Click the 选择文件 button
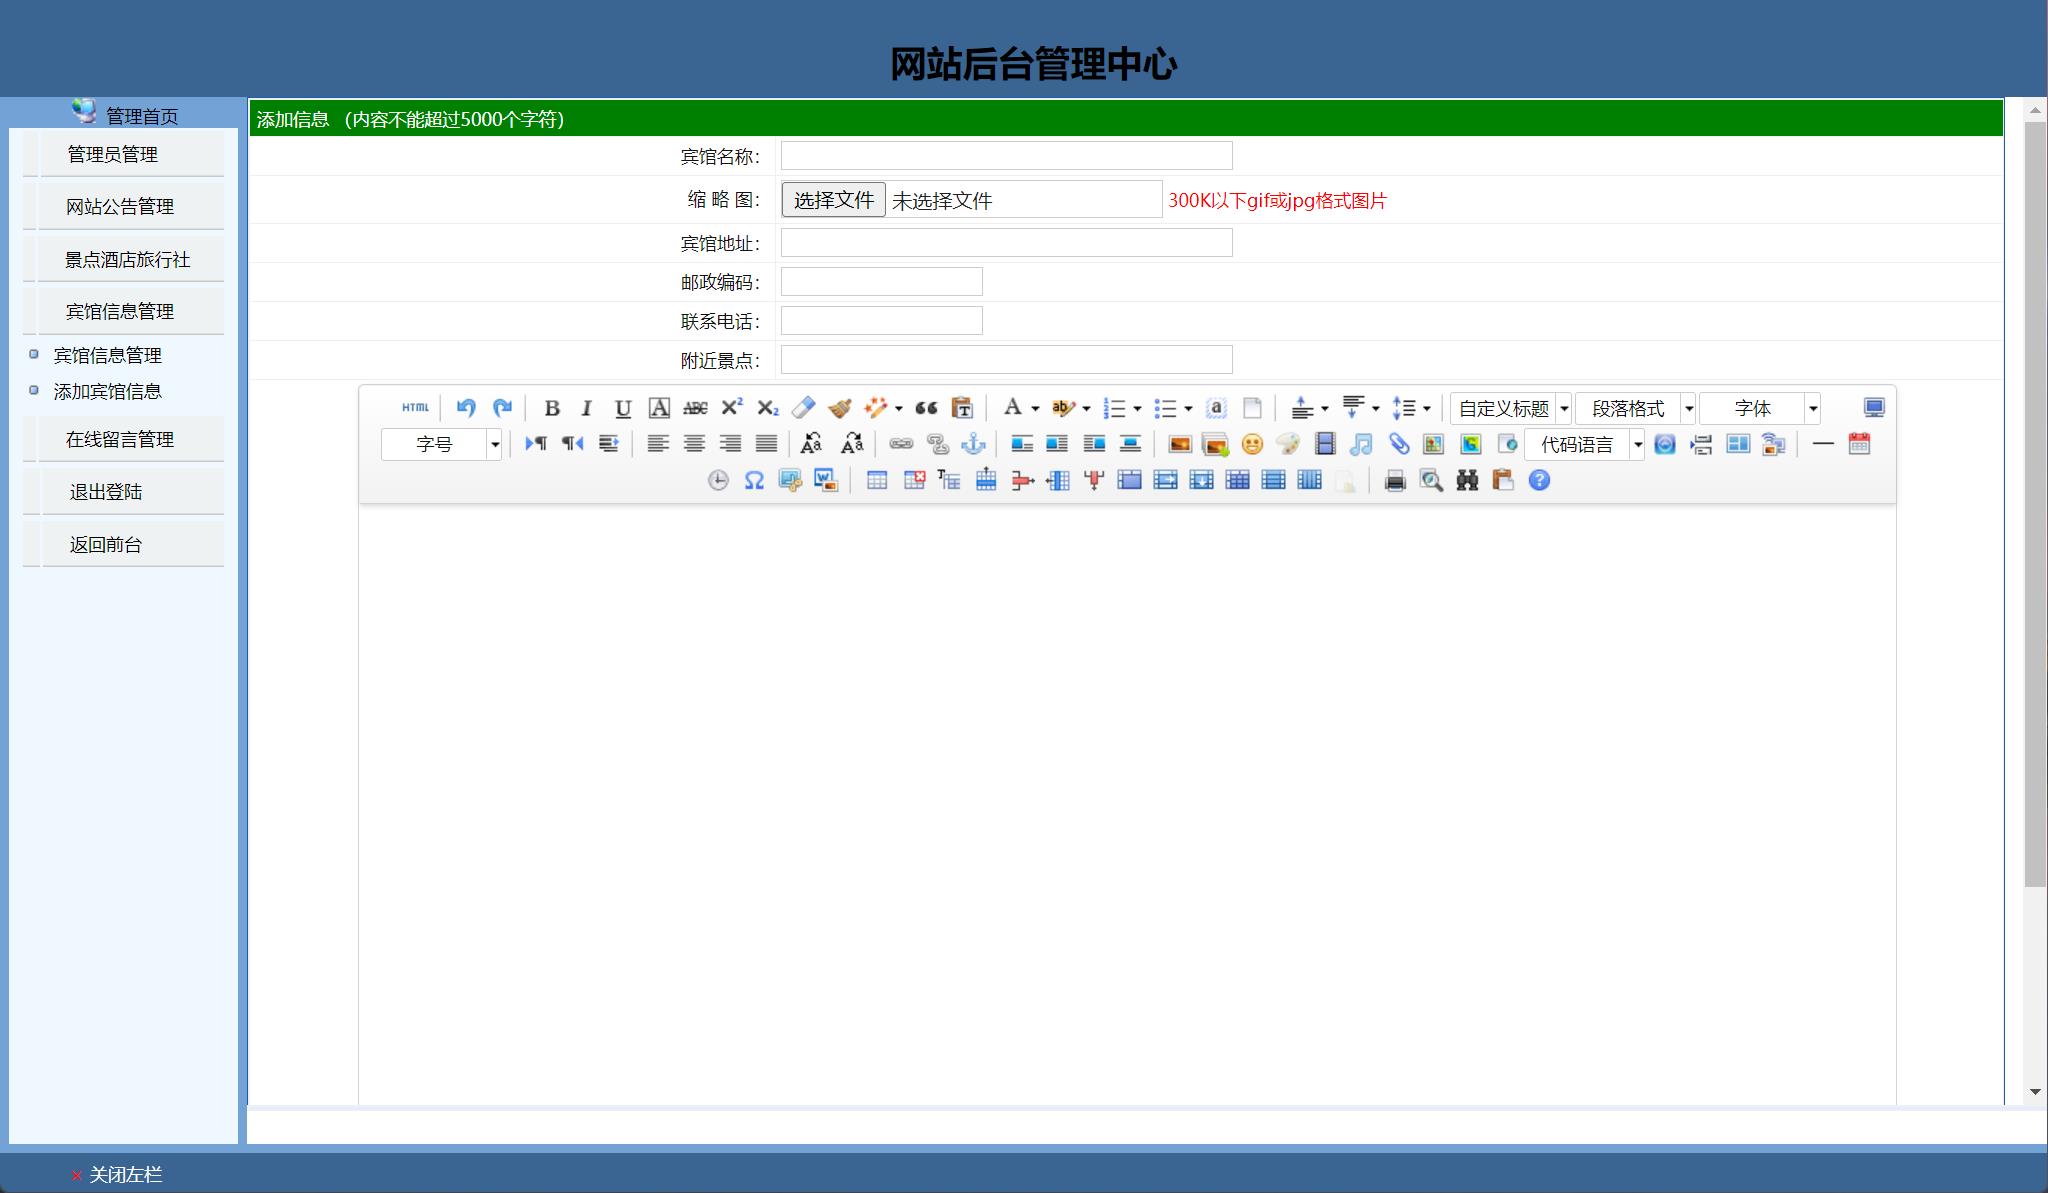This screenshot has height=1193, width=2048. 833,200
